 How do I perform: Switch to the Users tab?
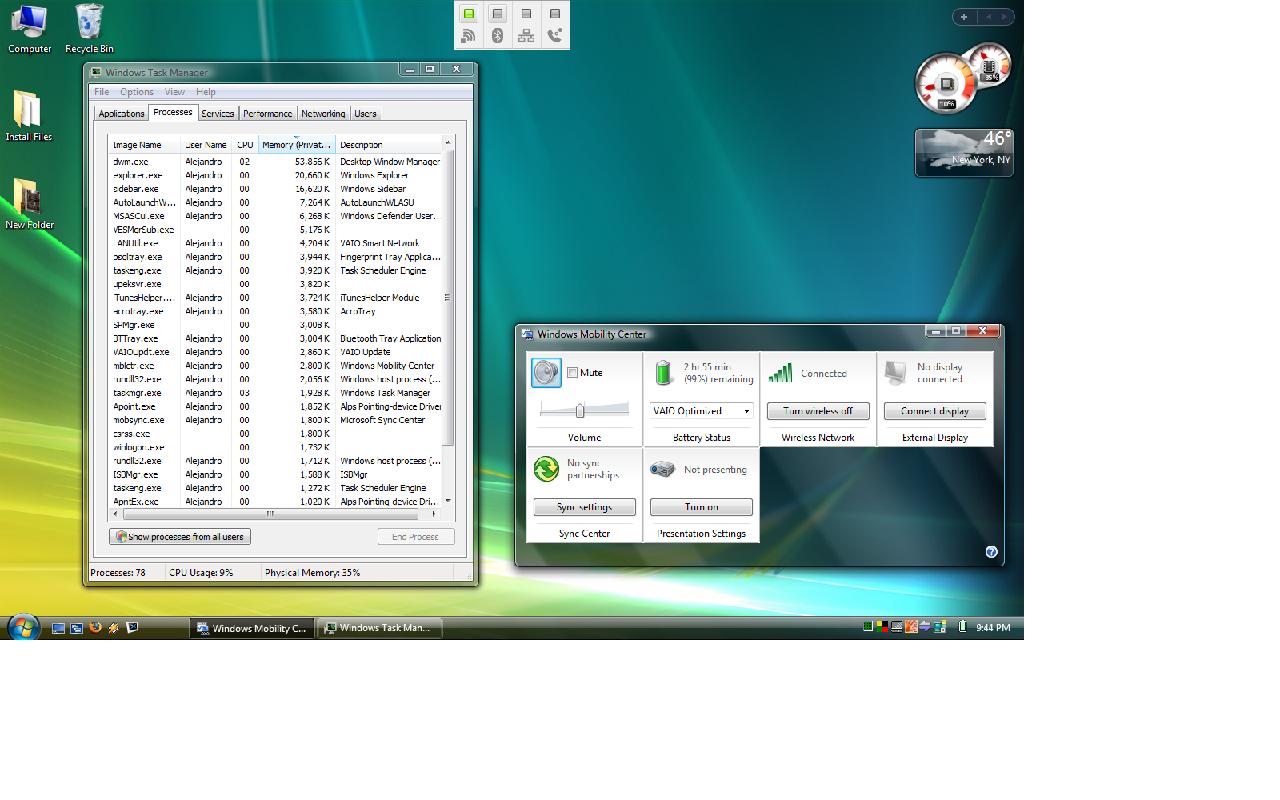tap(365, 114)
